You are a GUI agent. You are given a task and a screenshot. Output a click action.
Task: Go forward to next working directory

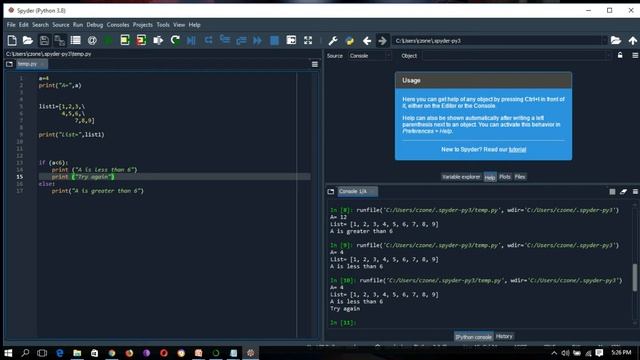382,40
